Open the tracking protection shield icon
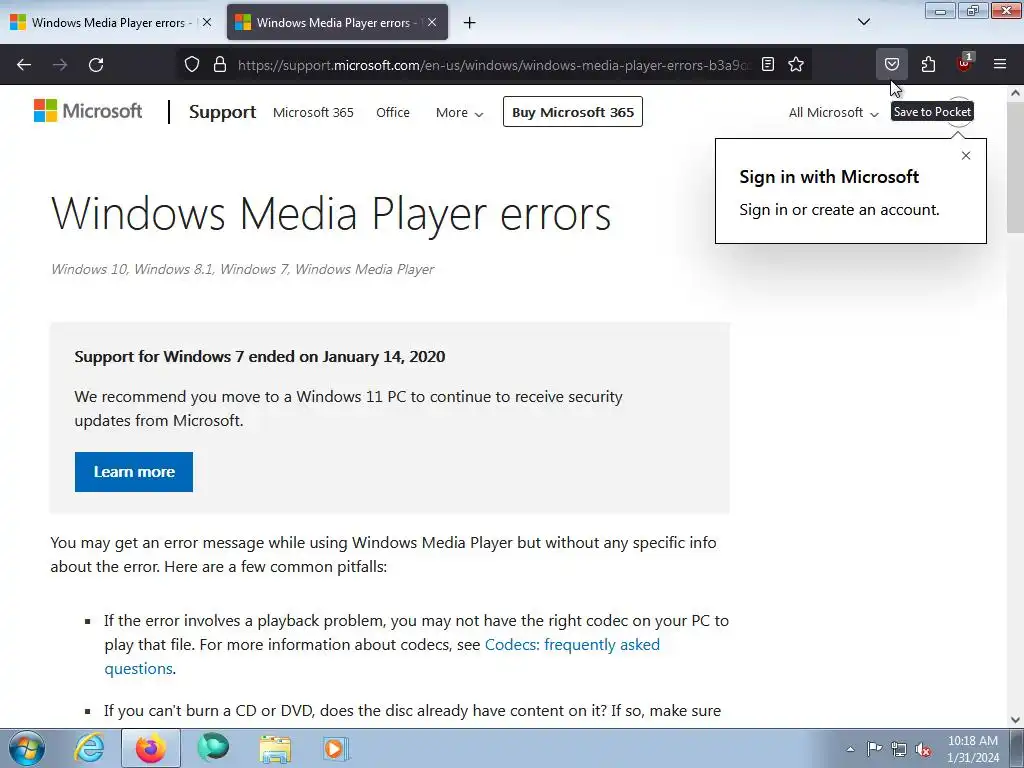This screenshot has width=1024, height=768. 191,65
